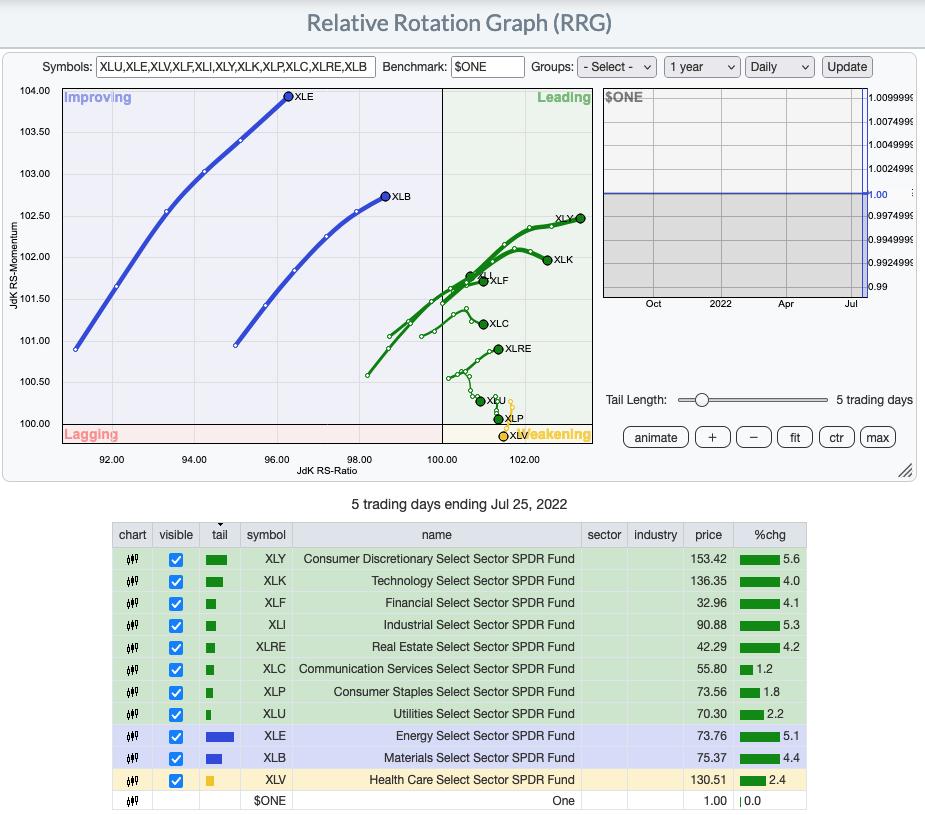Open chart icon for XLP row
The width and height of the screenshot is (925, 815).
pyautogui.click(x=132, y=692)
